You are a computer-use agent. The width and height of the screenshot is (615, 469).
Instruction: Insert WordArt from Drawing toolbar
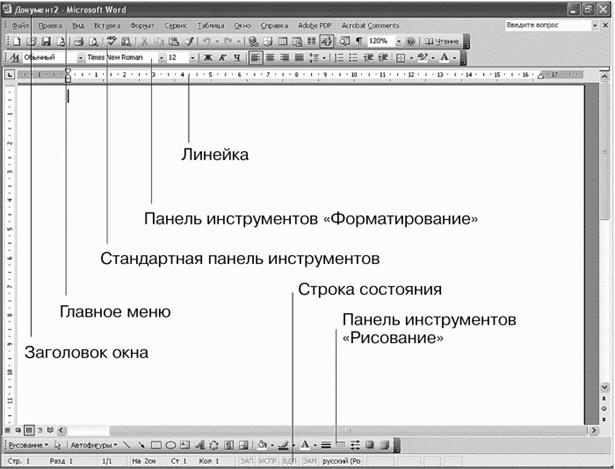coord(200,445)
